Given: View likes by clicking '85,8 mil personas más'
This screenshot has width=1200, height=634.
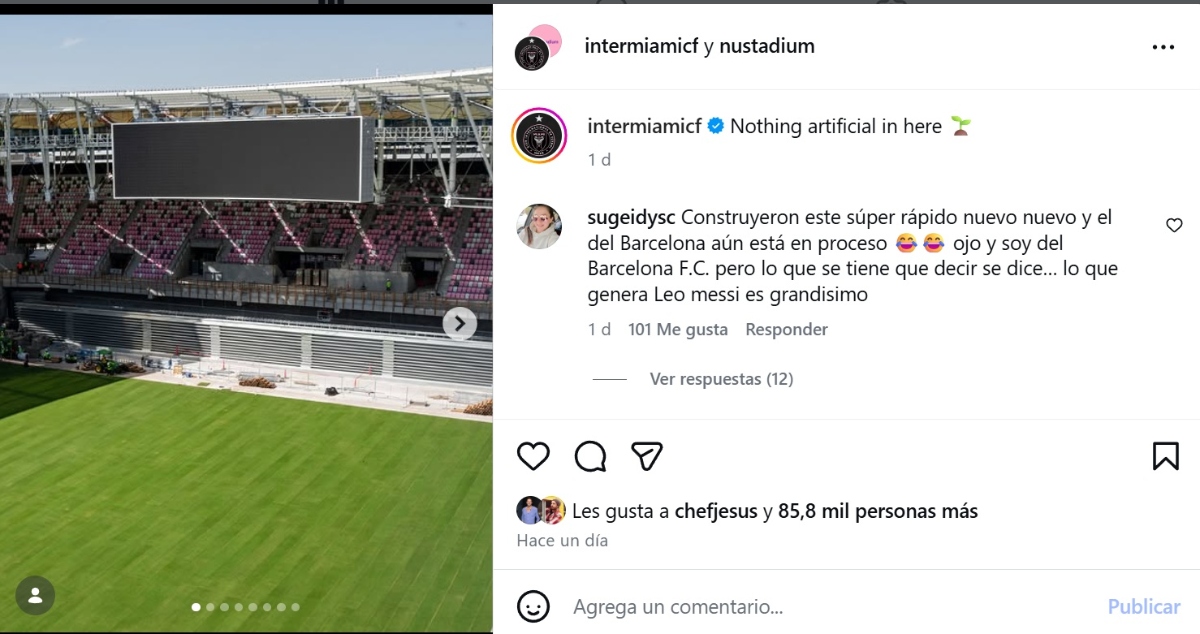Looking at the screenshot, I should 876,511.
